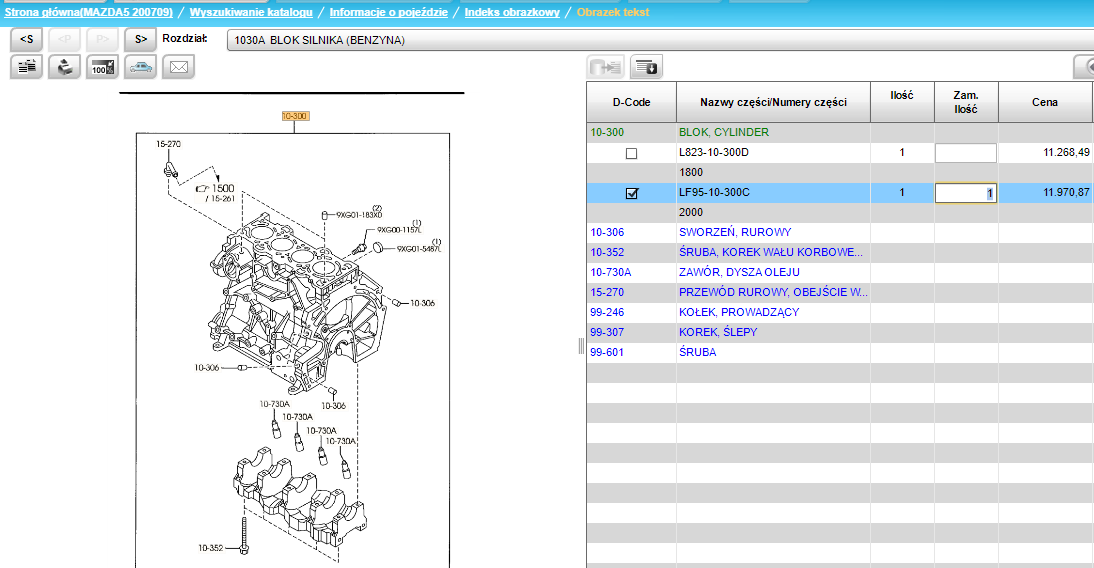Click Strona główna (MAZDA5 200709) link
This screenshot has width=1094, height=568.
(x=89, y=12)
